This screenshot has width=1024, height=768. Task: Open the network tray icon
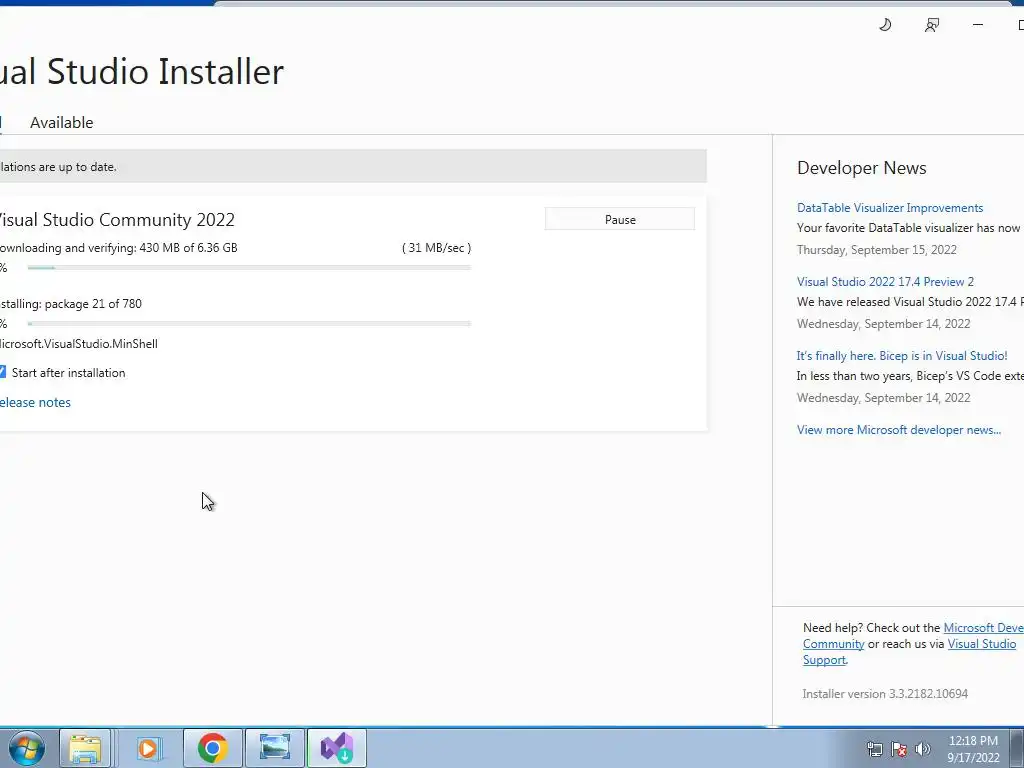click(874, 749)
